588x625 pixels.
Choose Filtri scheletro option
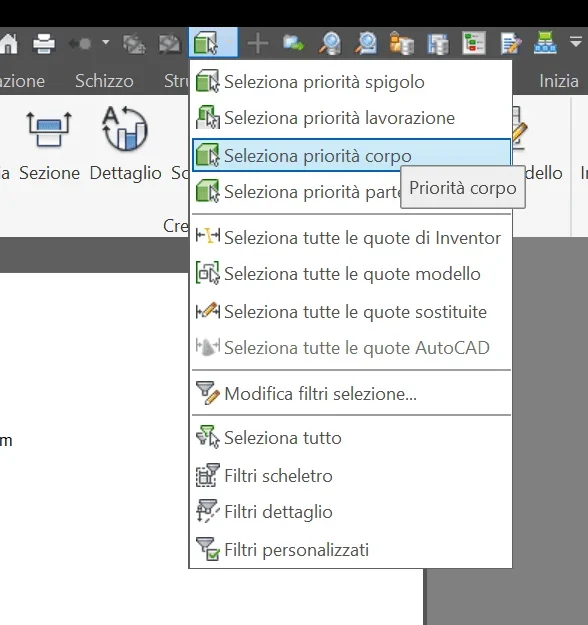(351, 476)
